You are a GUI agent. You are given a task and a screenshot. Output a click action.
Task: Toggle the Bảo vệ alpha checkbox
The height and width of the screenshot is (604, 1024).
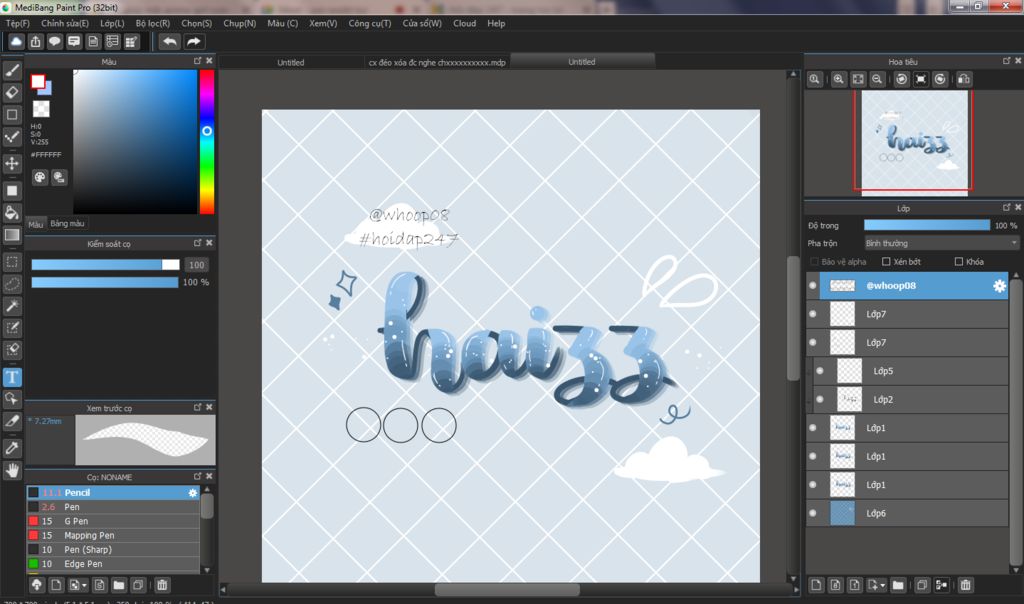click(x=814, y=261)
